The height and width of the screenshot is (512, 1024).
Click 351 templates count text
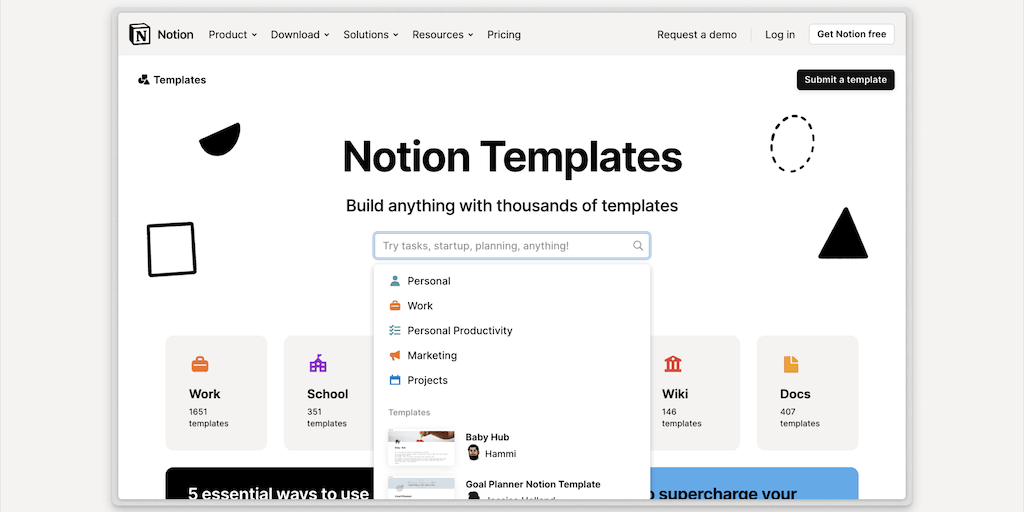(x=327, y=417)
